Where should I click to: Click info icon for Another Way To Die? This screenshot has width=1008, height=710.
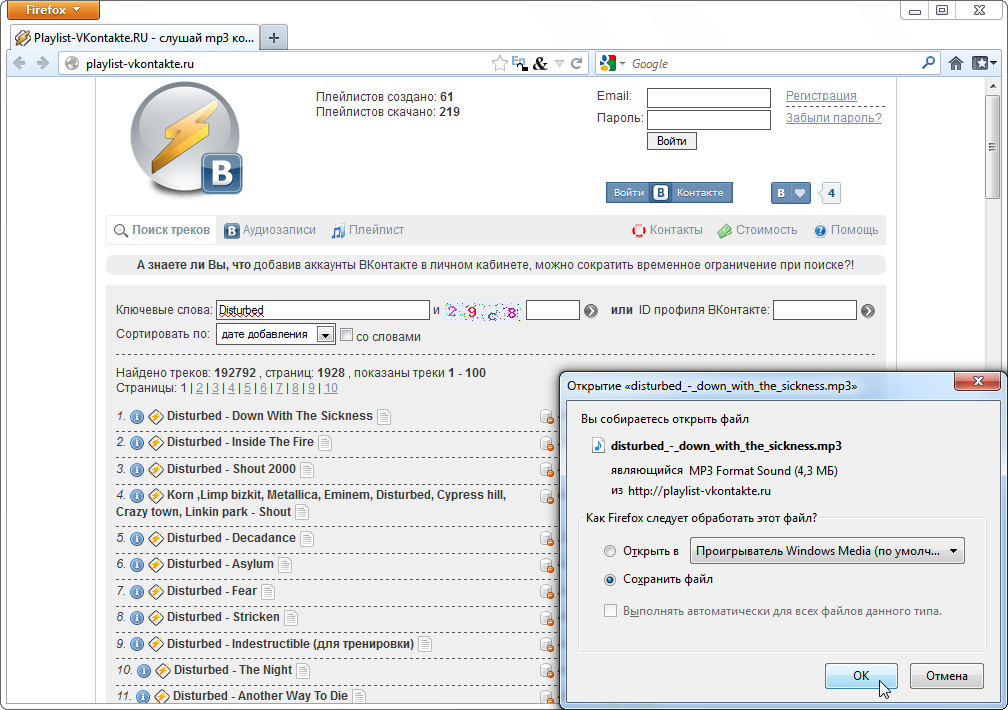(x=143, y=696)
